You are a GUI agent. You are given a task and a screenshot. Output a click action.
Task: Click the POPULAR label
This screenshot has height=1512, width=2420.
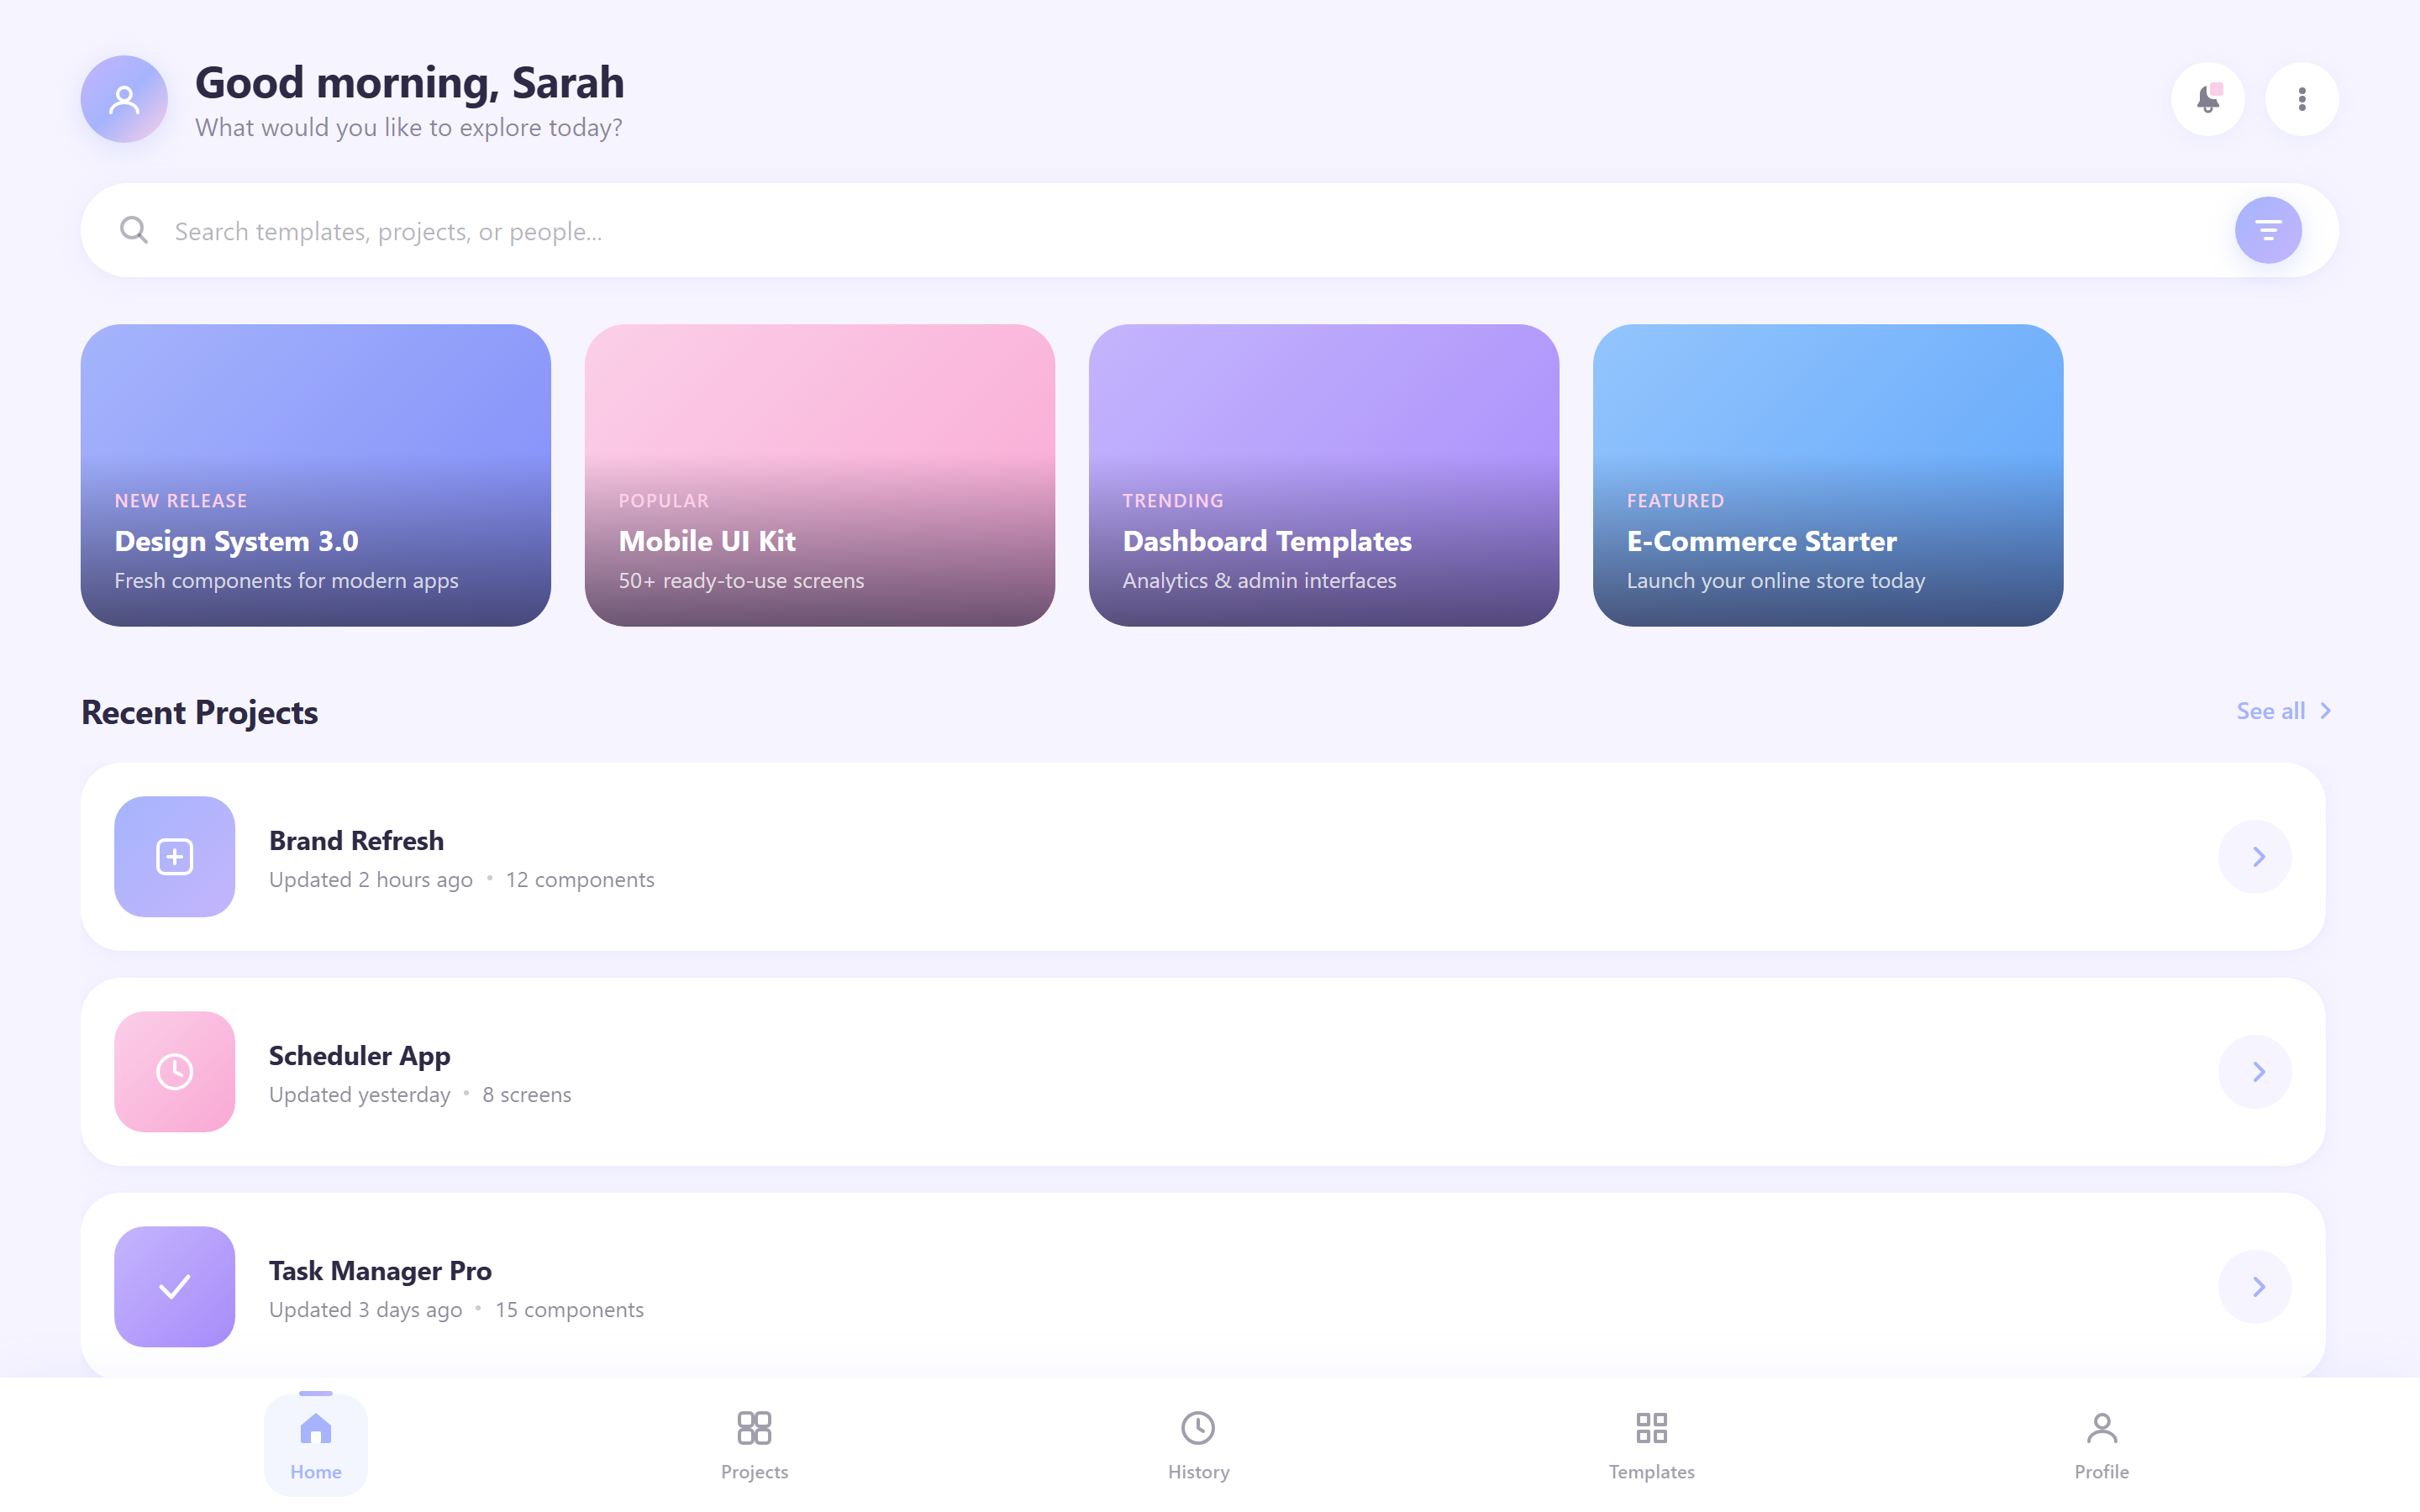[663, 501]
